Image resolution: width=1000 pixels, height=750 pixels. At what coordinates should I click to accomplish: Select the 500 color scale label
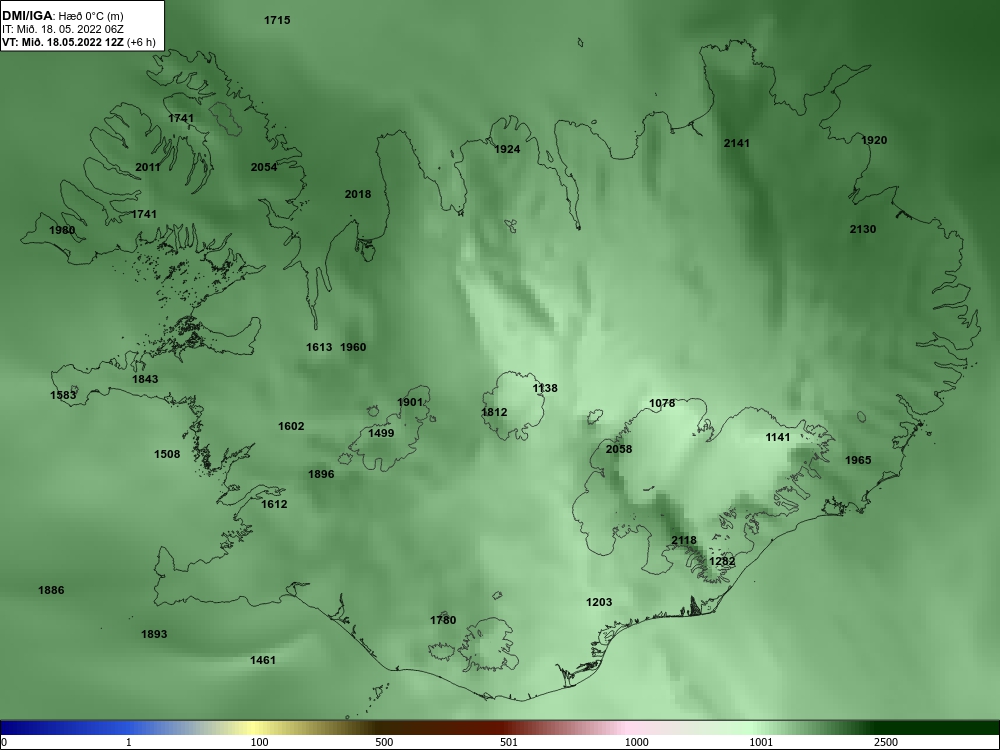tap(384, 742)
